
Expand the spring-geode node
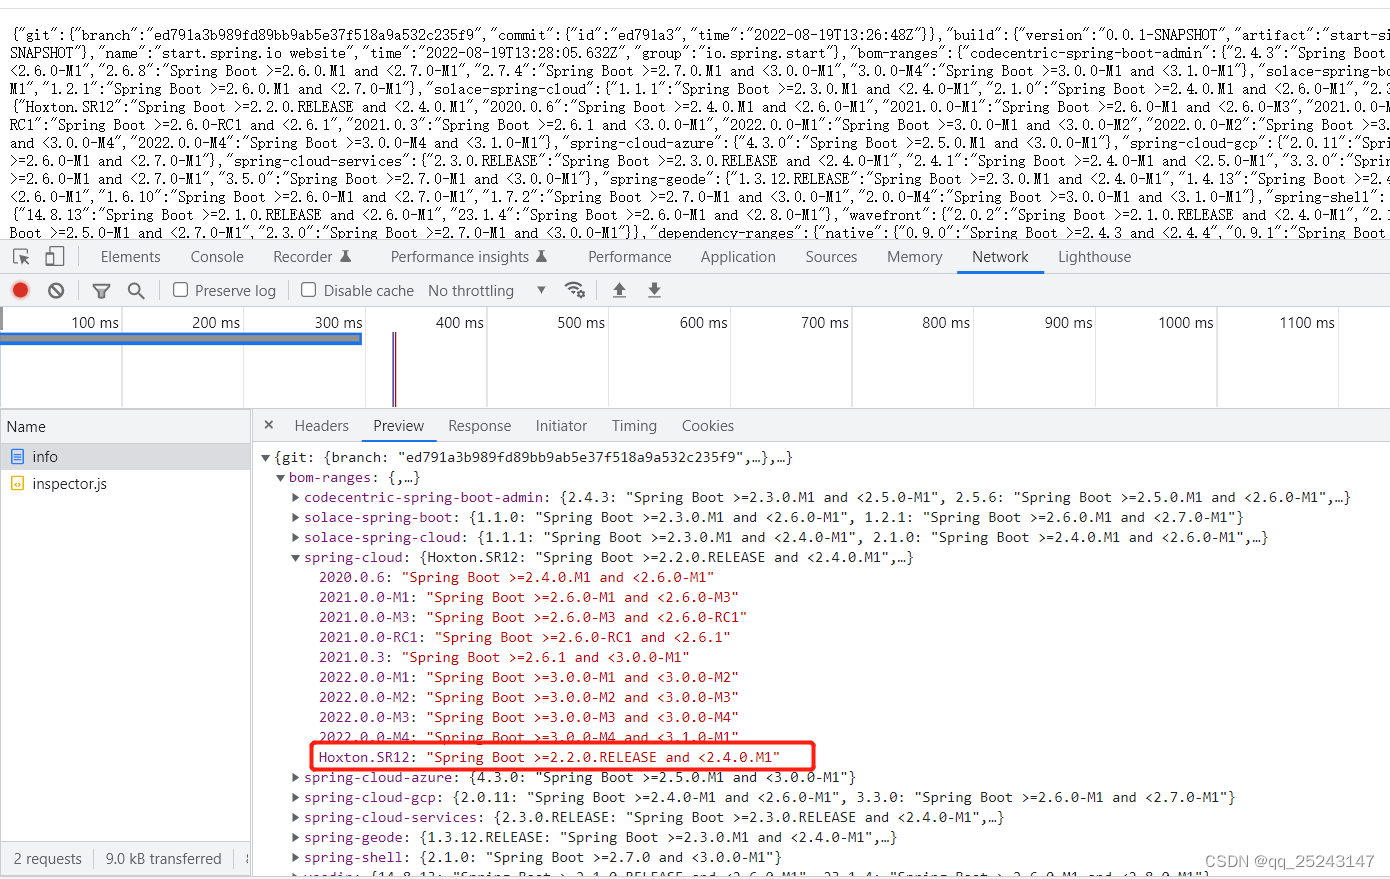tap(296, 837)
